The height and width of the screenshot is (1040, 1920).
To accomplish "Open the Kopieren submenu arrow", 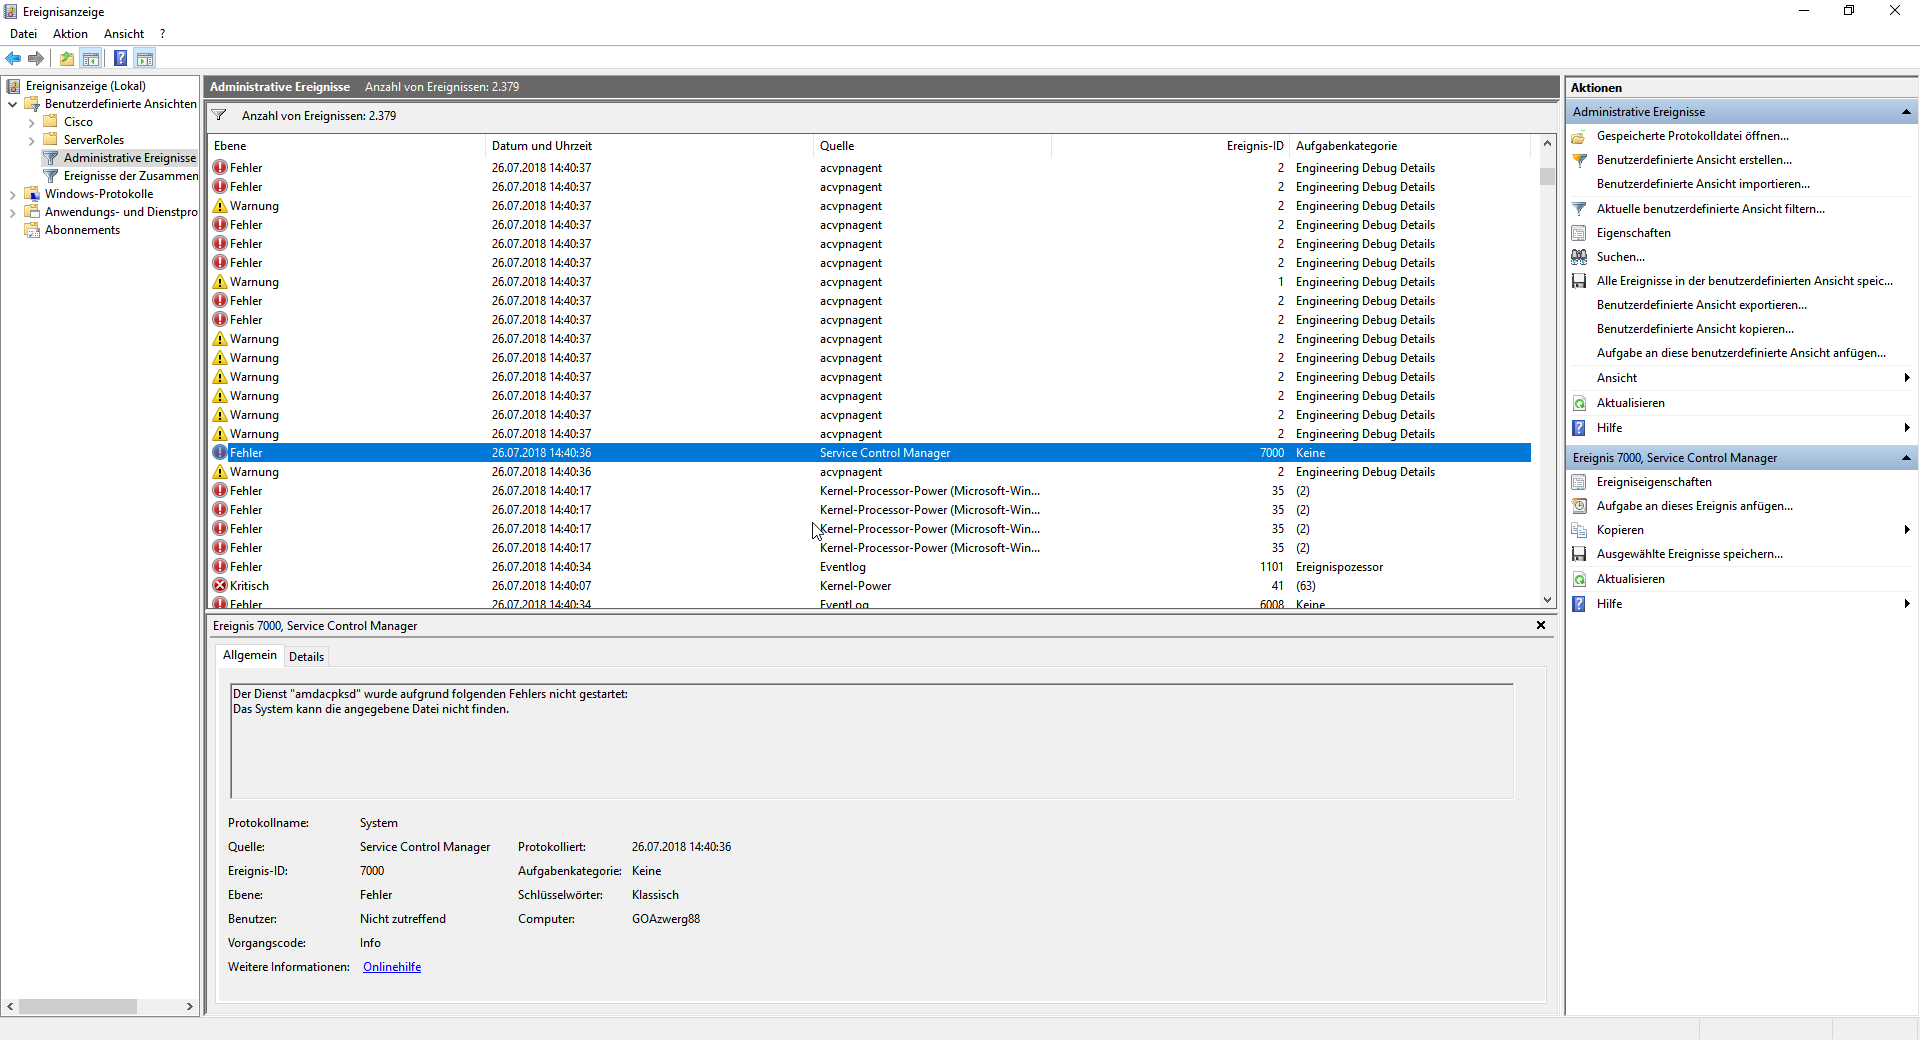I will click(x=1907, y=530).
